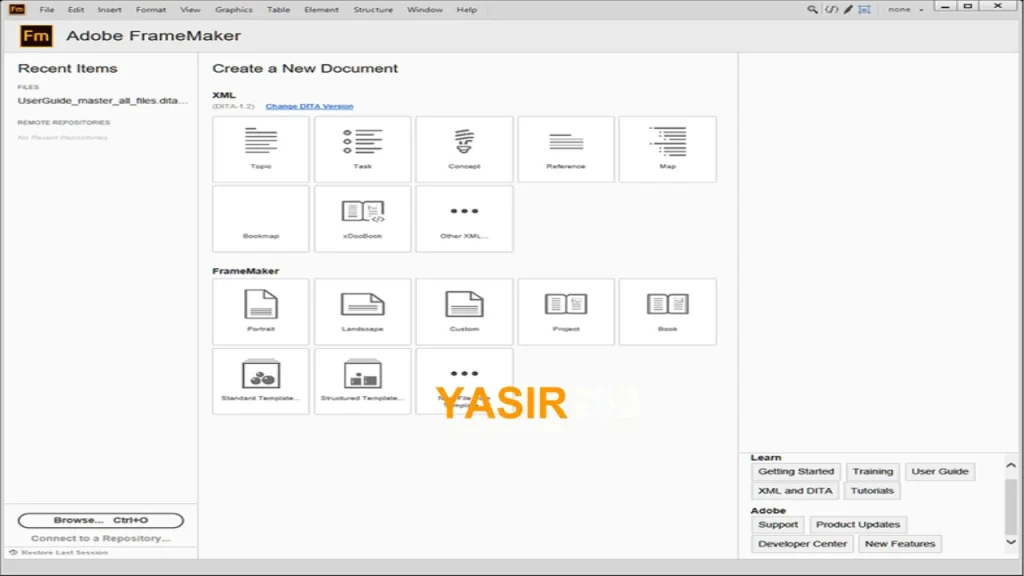Click Connect to a Repository link

point(101,538)
